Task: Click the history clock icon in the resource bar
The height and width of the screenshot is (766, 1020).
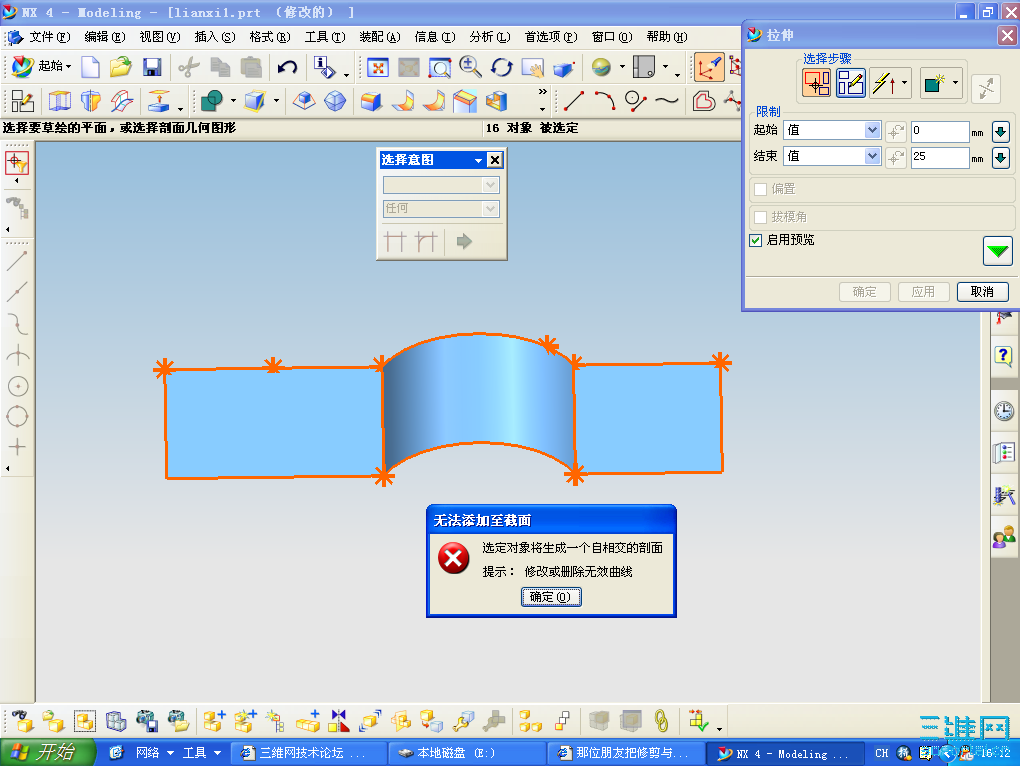Action: coord(1004,411)
